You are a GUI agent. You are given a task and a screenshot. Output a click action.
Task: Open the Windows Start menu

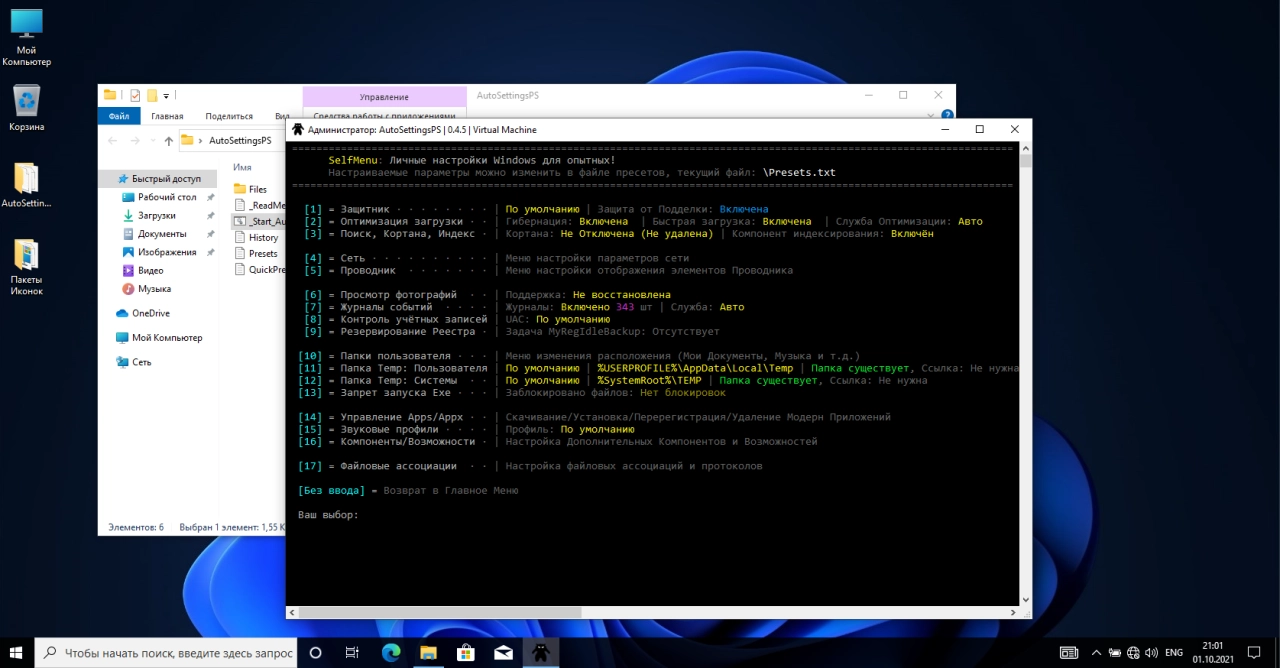click(x=17, y=652)
